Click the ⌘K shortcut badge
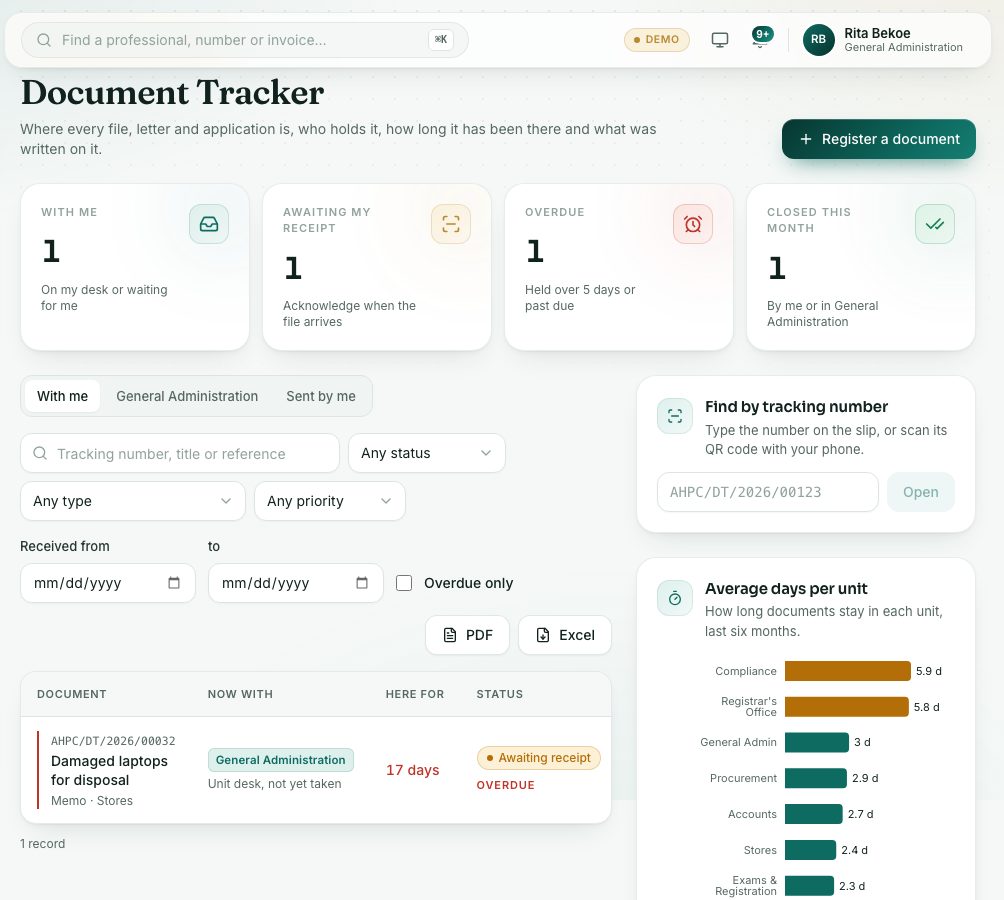The height and width of the screenshot is (900, 1004). point(441,40)
